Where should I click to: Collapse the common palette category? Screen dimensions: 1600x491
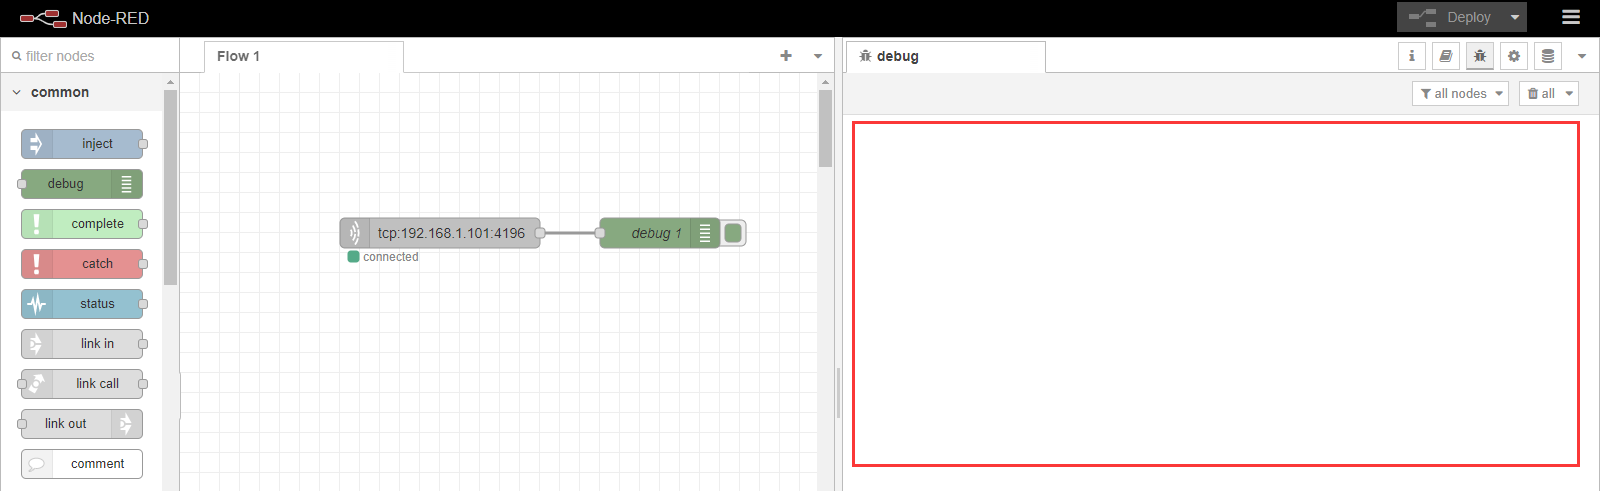point(17,92)
